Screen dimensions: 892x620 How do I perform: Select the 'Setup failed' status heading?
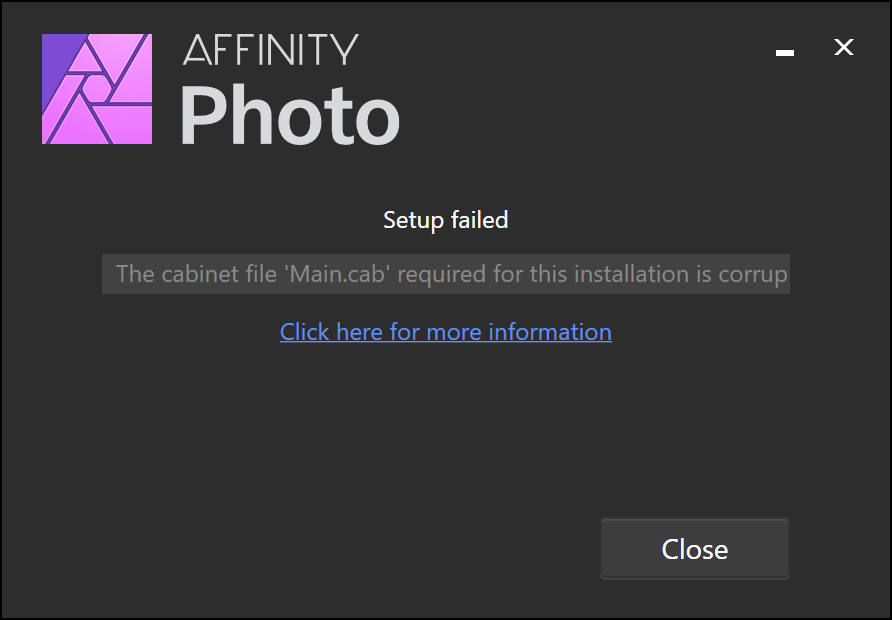(445, 220)
